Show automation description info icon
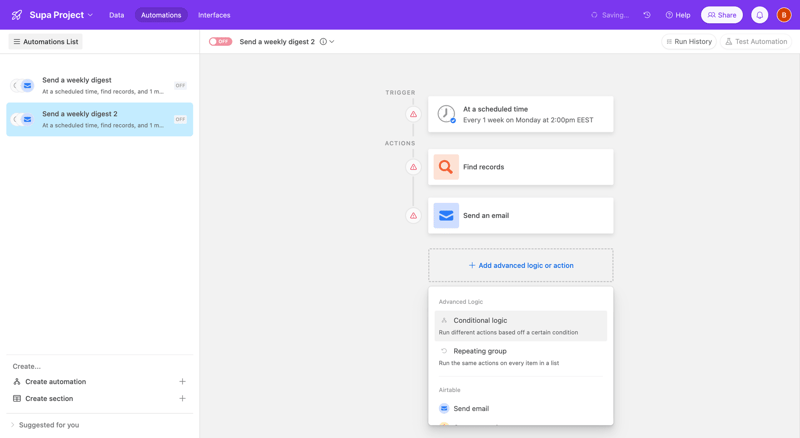Screen dimensions: 800x438 pos(323,41)
